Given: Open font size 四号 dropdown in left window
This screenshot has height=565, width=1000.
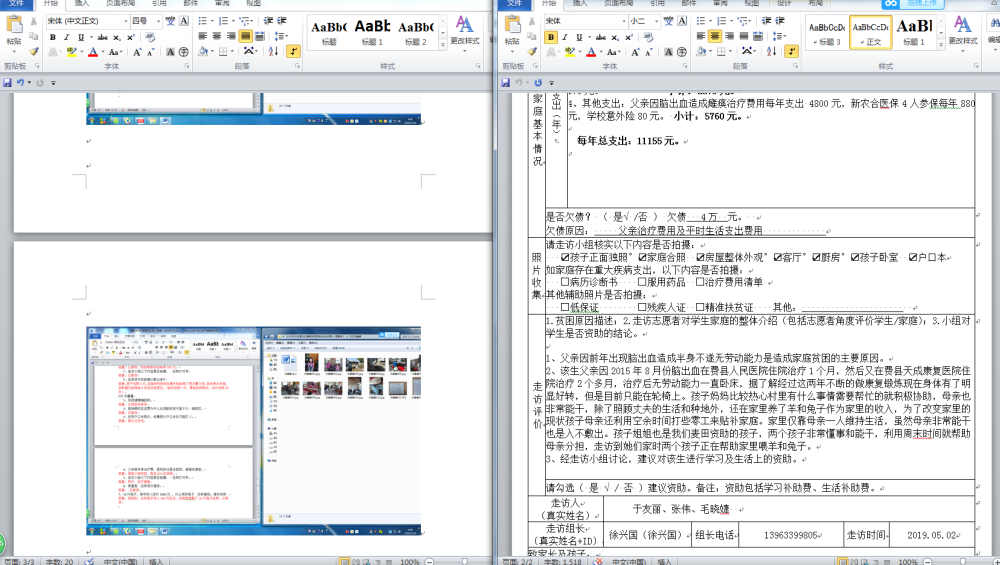Looking at the screenshot, I should [158, 21].
